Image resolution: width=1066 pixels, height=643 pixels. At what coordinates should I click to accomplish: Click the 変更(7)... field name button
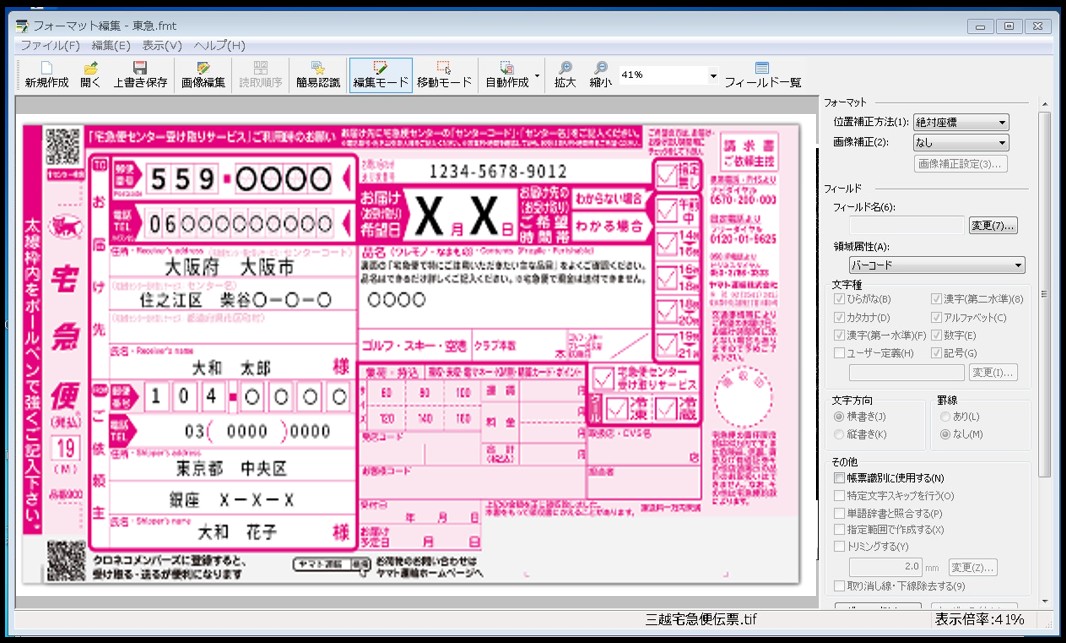point(993,226)
